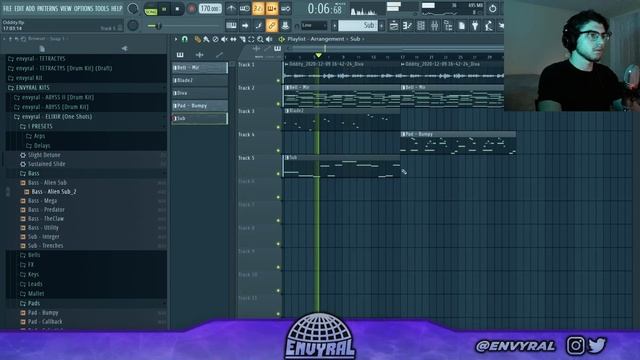Collapse the ! PRESETS folder
The image size is (640, 360).
click(x=40, y=127)
